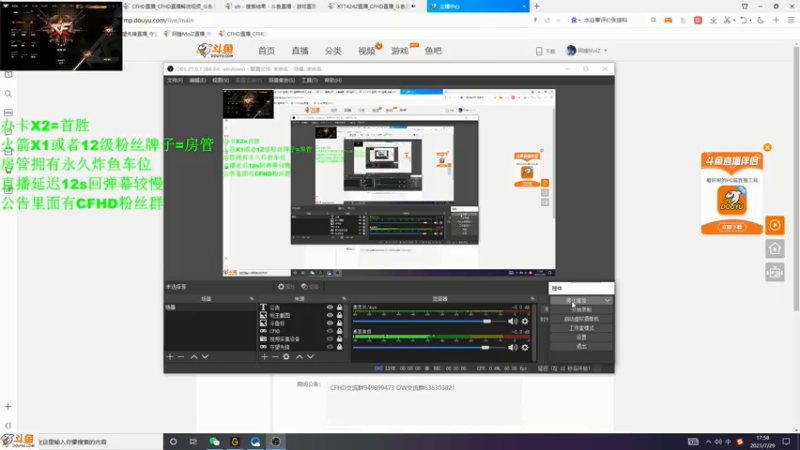Image resolution: width=800 pixels, height=450 pixels.
Task: Toggle lock on the video capture device source
Action: tap(339, 339)
